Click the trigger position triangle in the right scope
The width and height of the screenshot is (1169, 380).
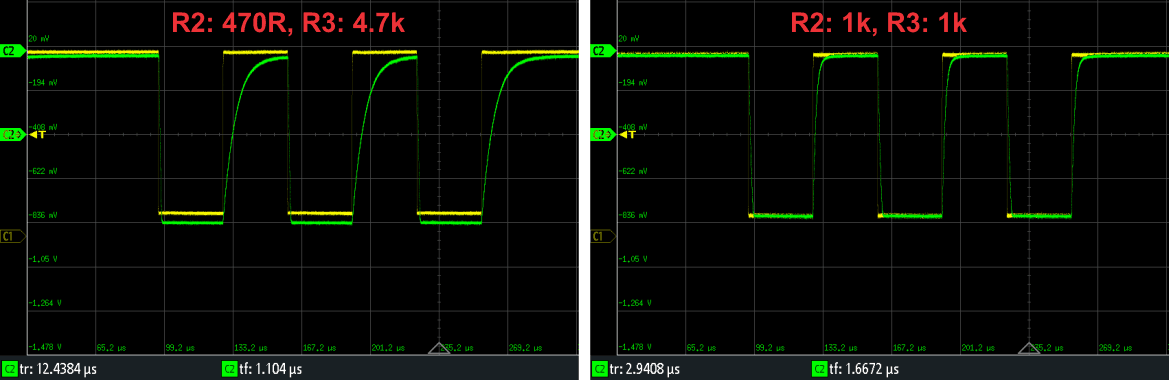tap(1030, 349)
